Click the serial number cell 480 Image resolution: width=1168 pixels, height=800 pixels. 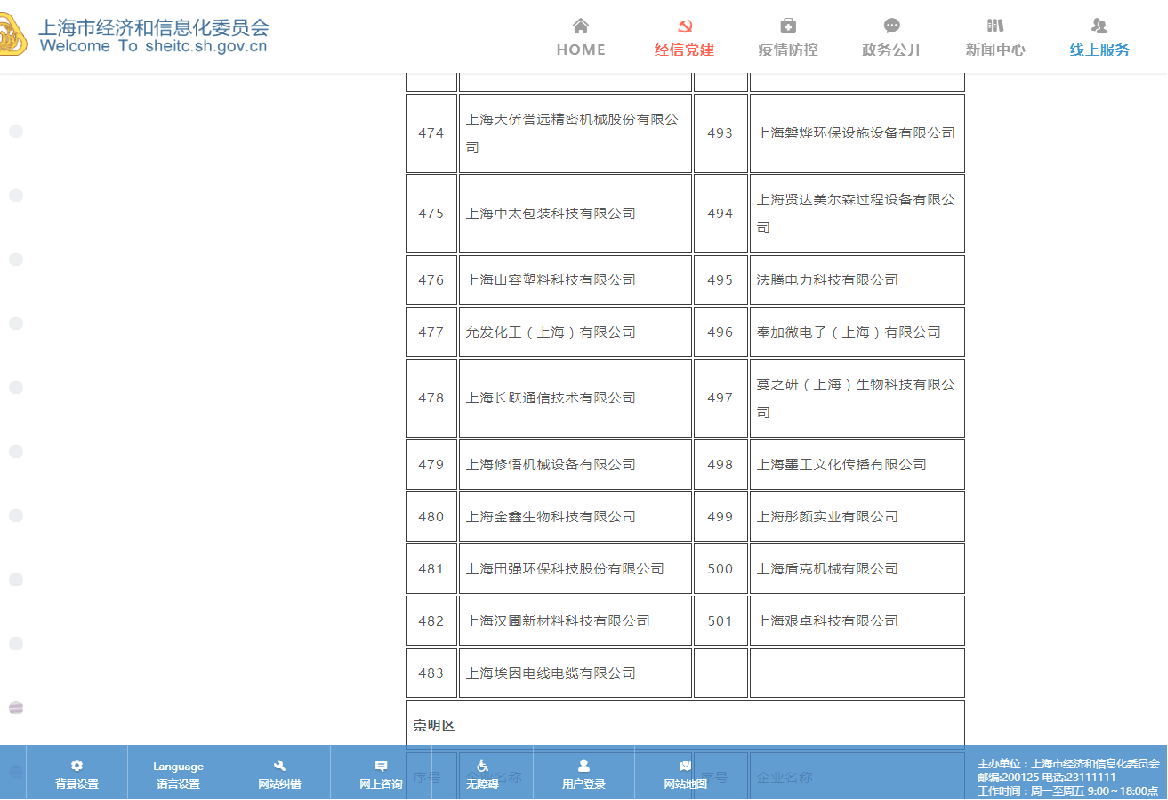(431, 517)
